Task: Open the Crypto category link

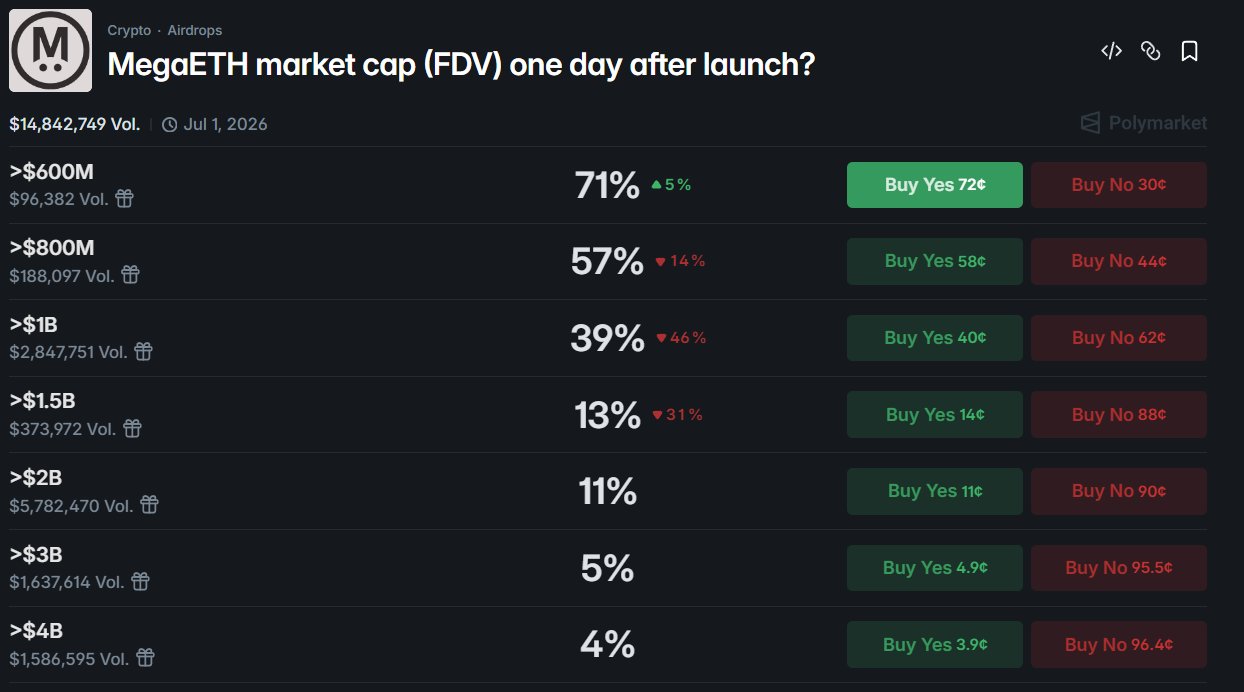Action: [x=129, y=31]
